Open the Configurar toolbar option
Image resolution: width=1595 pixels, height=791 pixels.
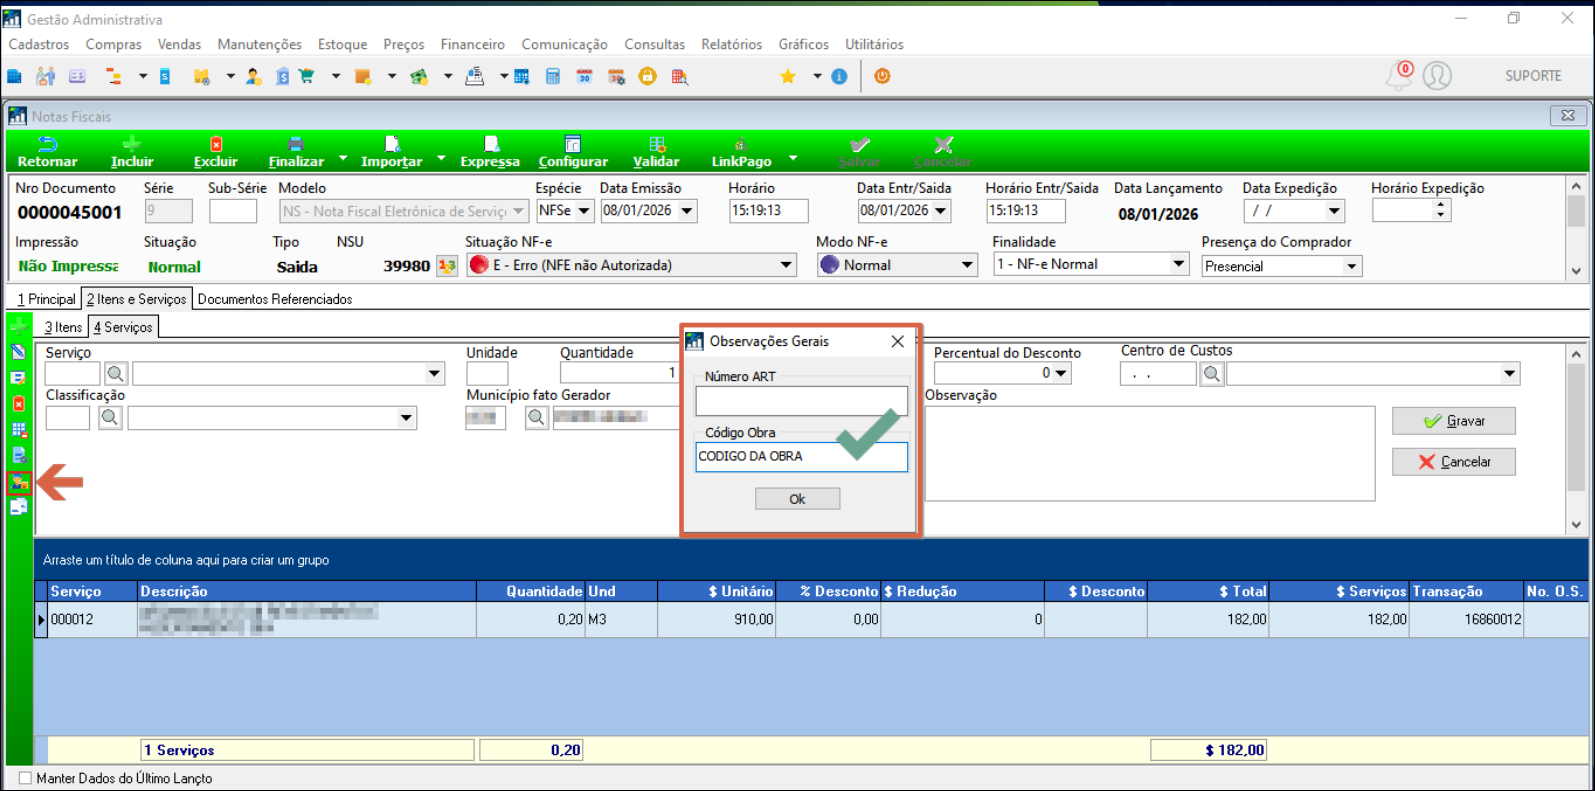click(572, 145)
